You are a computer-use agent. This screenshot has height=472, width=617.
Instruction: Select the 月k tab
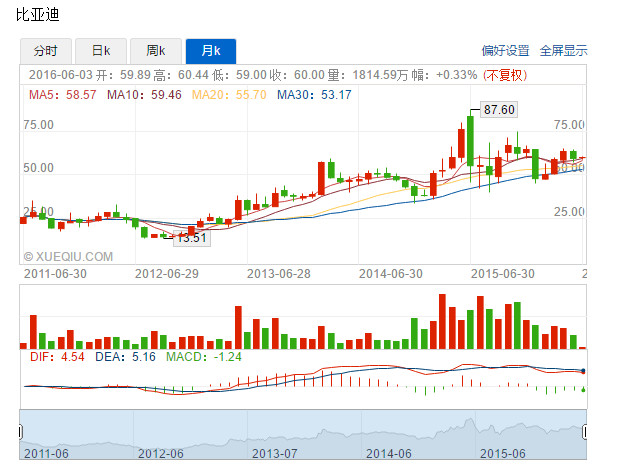point(211,51)
